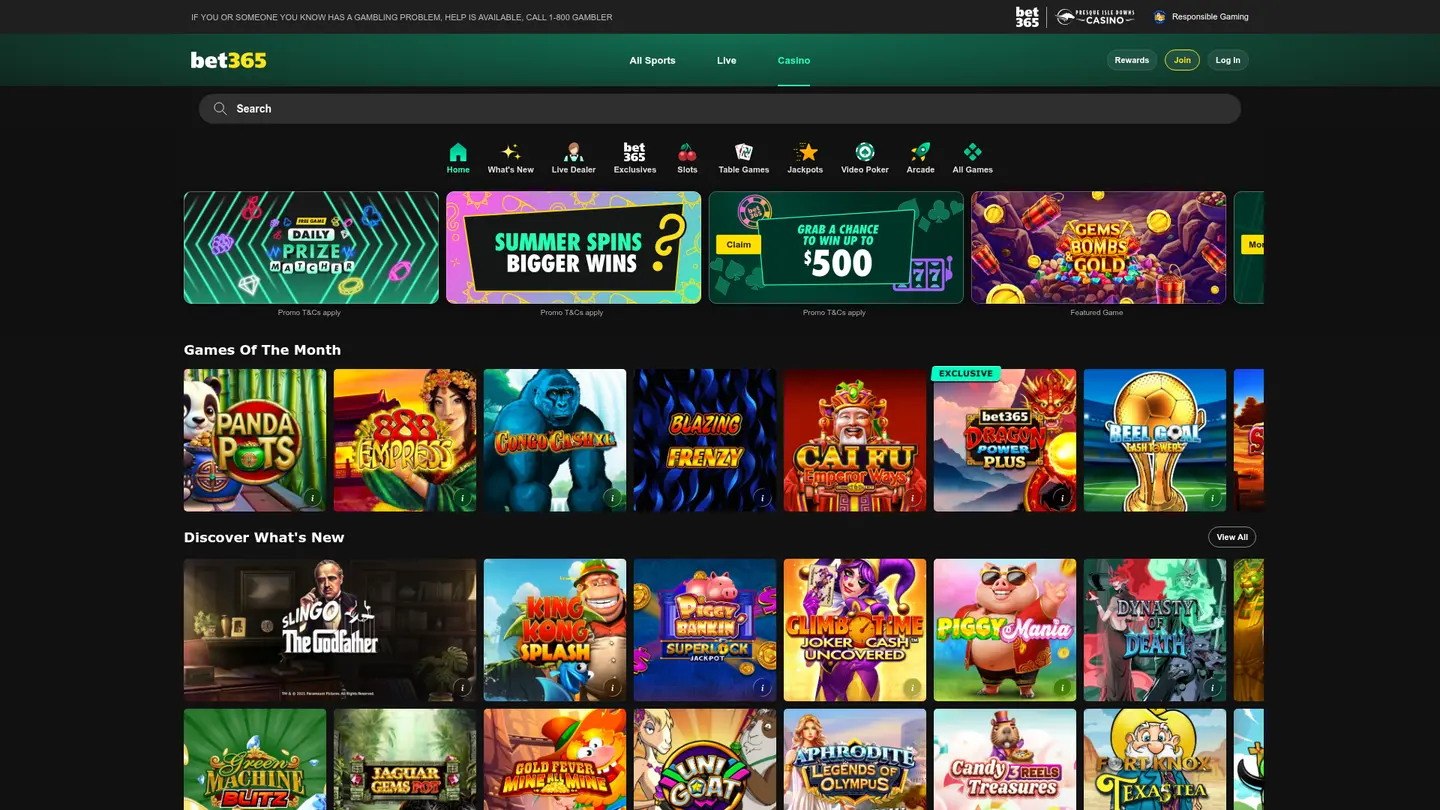Show info for 888 Empress game

462,497
